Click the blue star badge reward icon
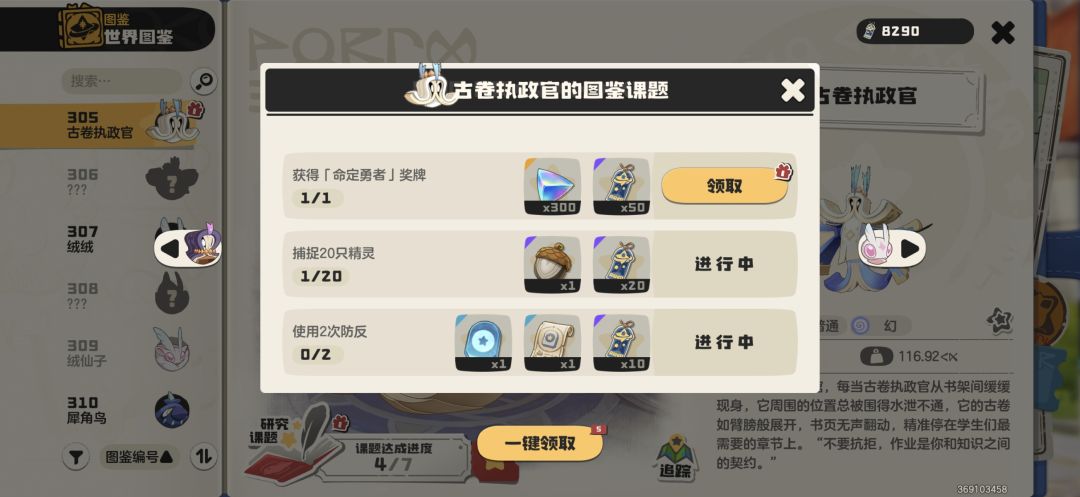Image resolution: width=1080 pixels, height=497 pixels. (x=483, y=343)
